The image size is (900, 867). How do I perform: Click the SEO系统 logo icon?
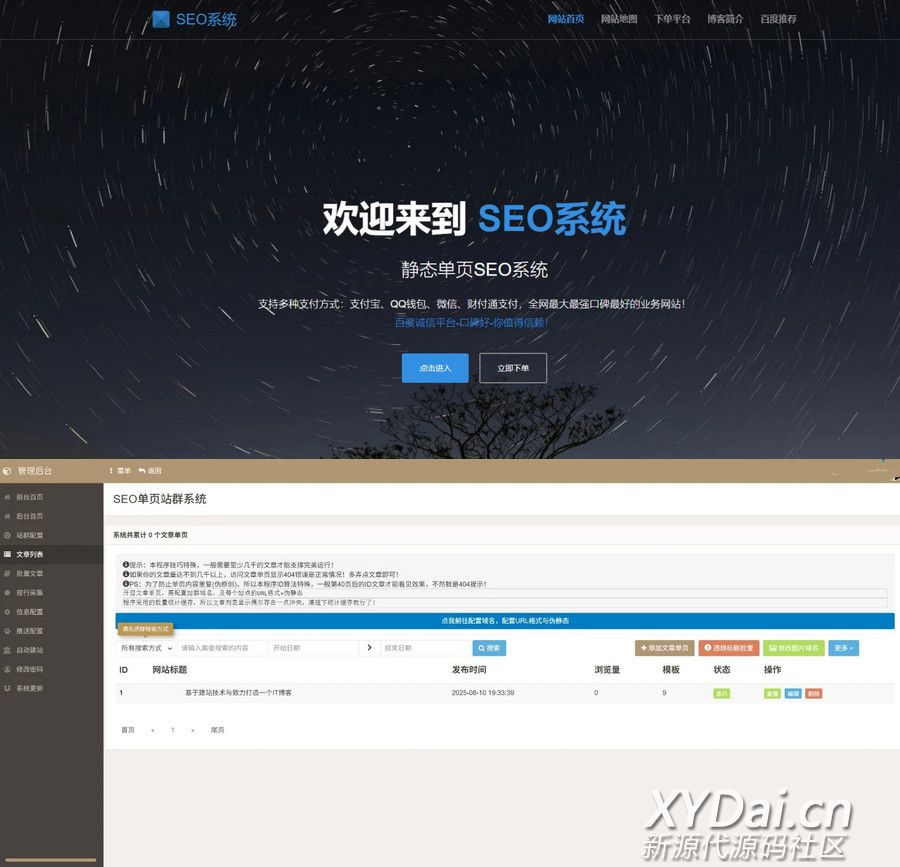[x=161, y=19]
